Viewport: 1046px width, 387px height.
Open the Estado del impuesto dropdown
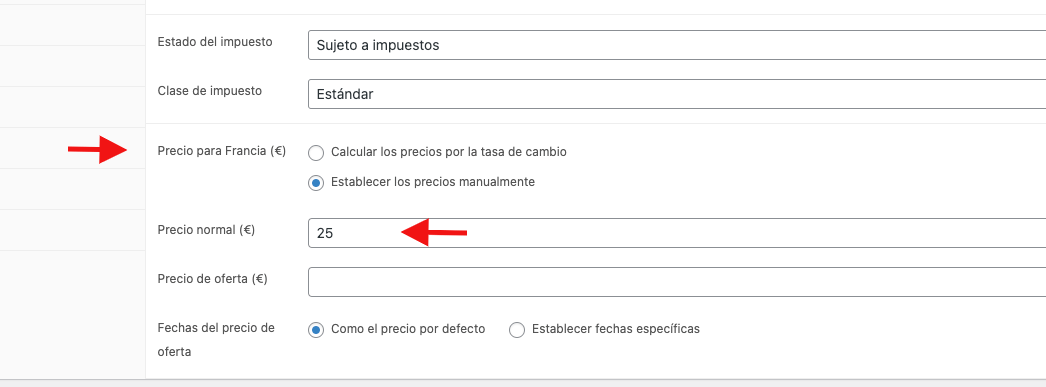click(x=676, y=45)
